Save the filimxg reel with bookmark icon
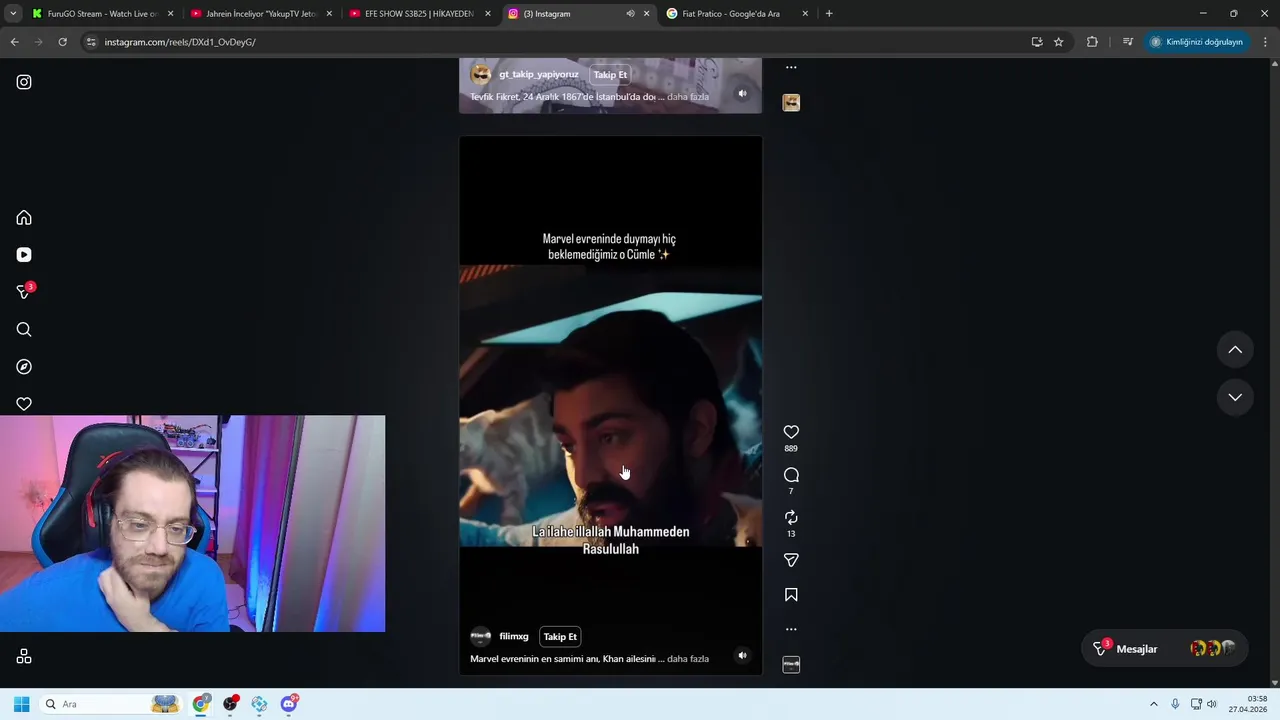Viewport: 1280px width, 720px height. (791, 595)
